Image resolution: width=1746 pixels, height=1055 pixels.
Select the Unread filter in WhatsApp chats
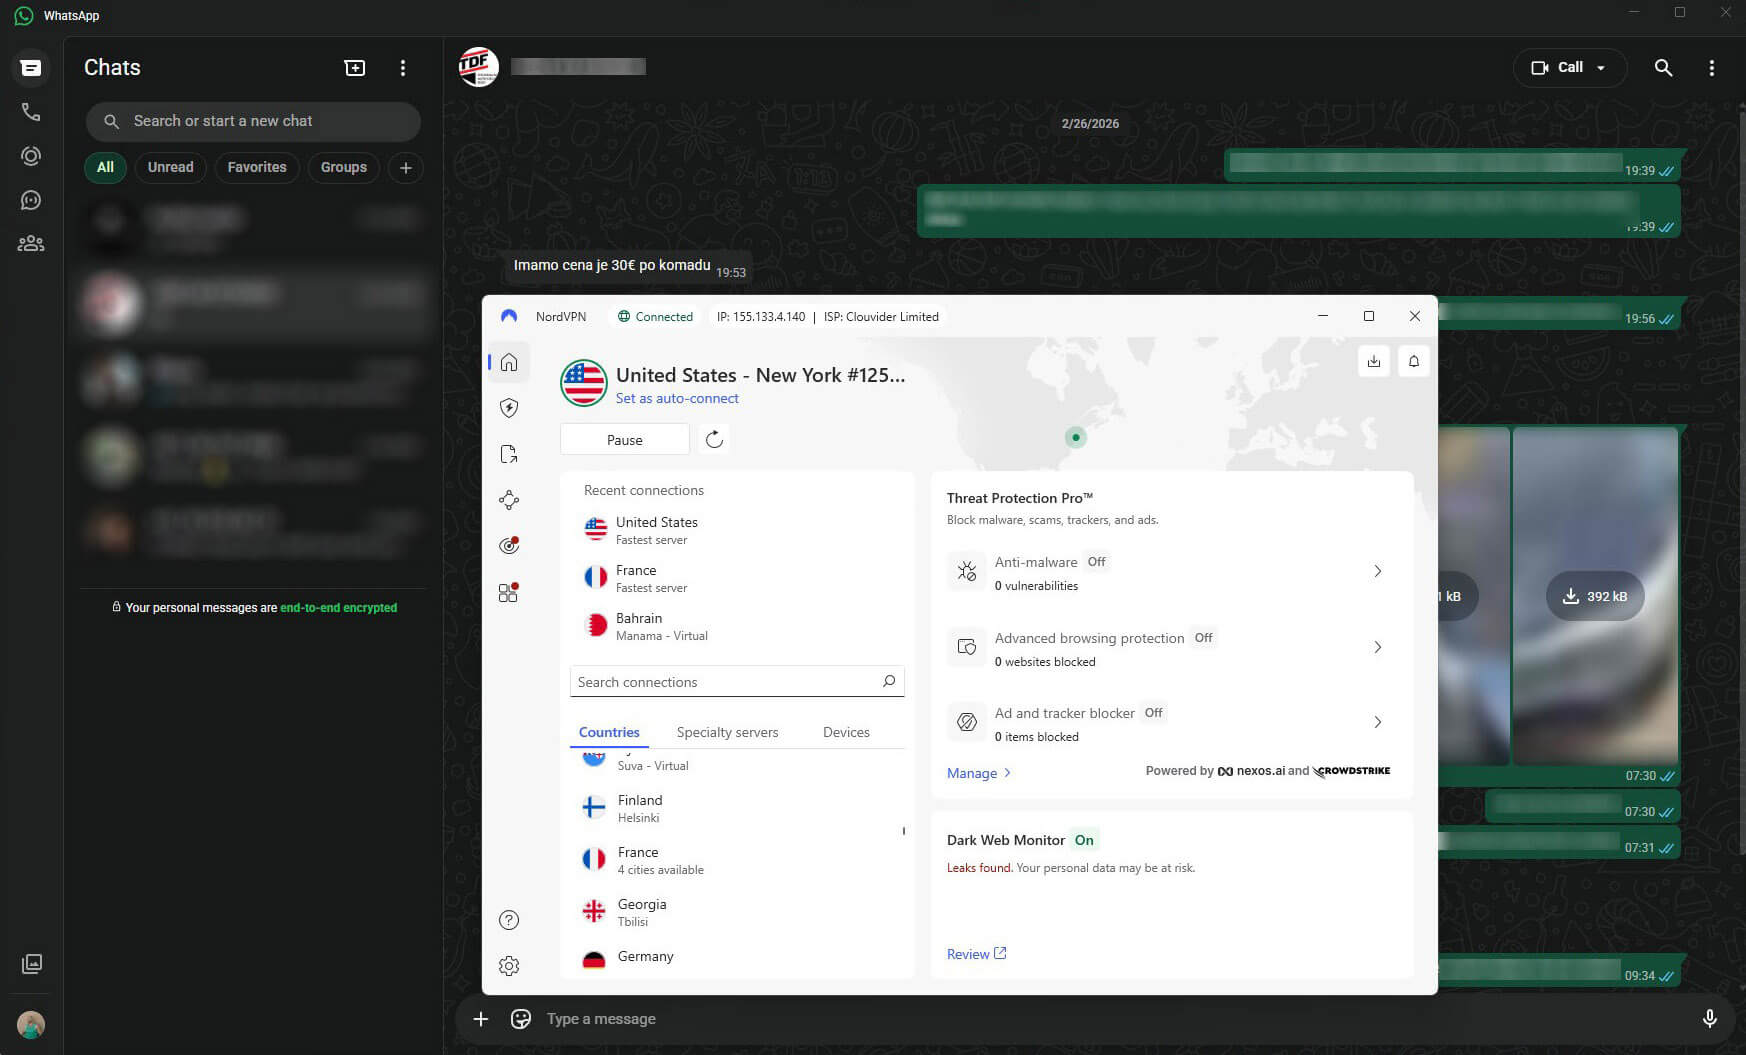[x=170, y=167]
